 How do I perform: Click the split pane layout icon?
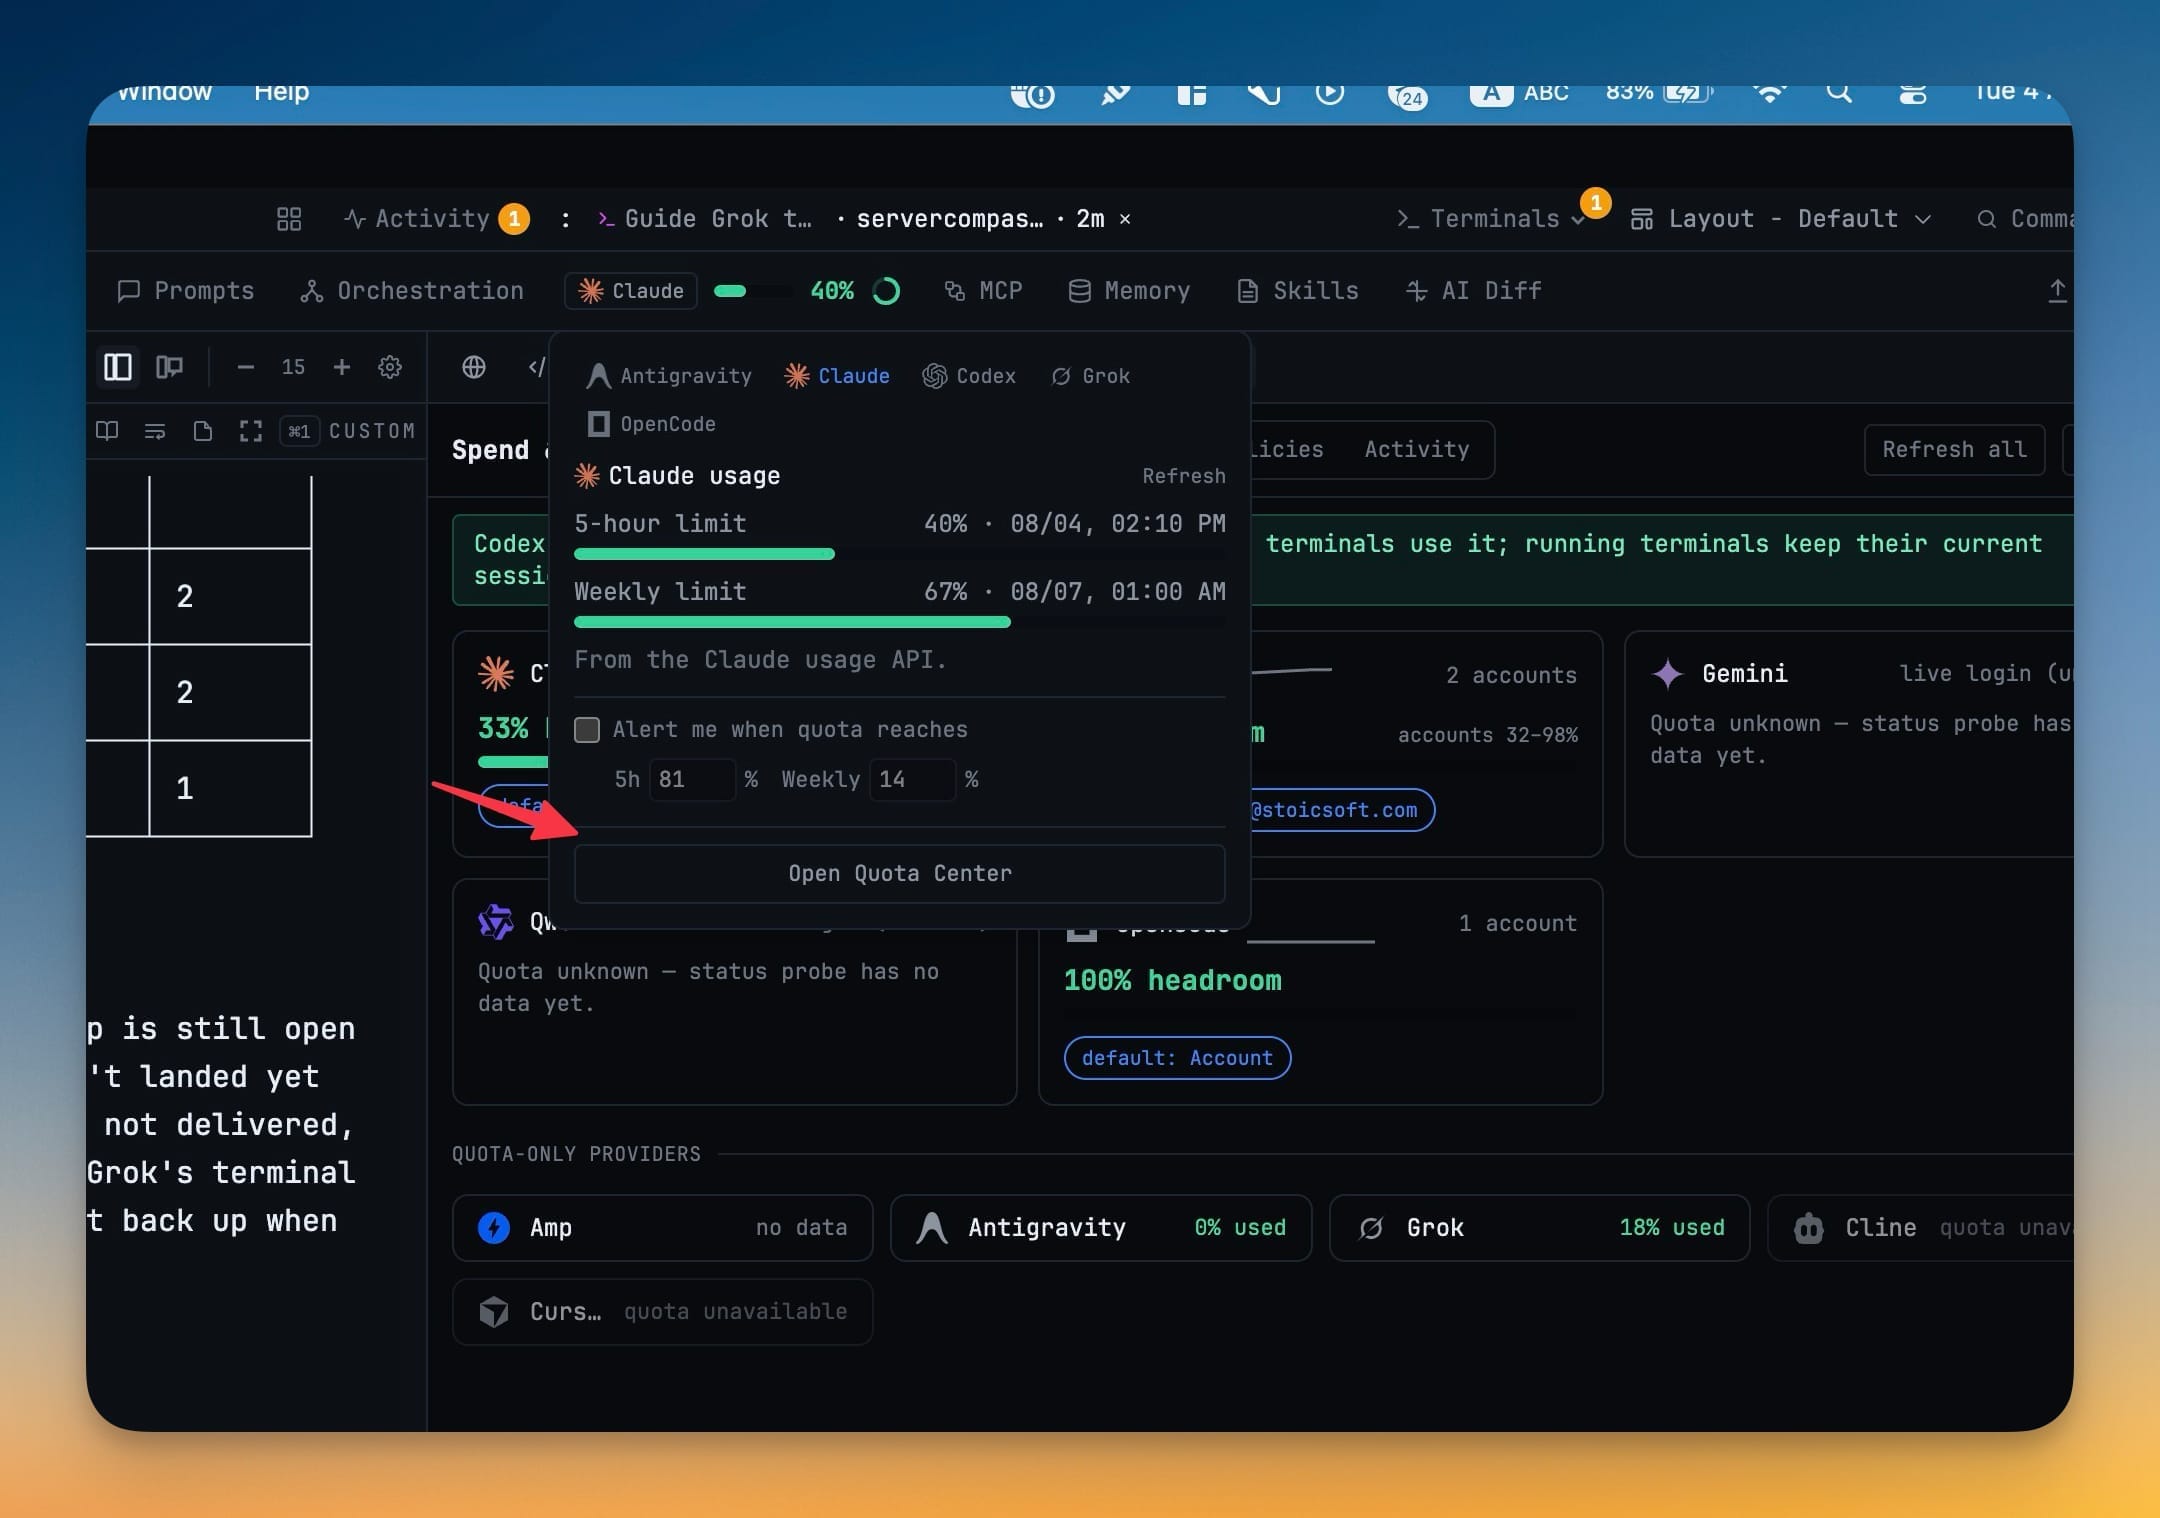(x=169, y=367)
